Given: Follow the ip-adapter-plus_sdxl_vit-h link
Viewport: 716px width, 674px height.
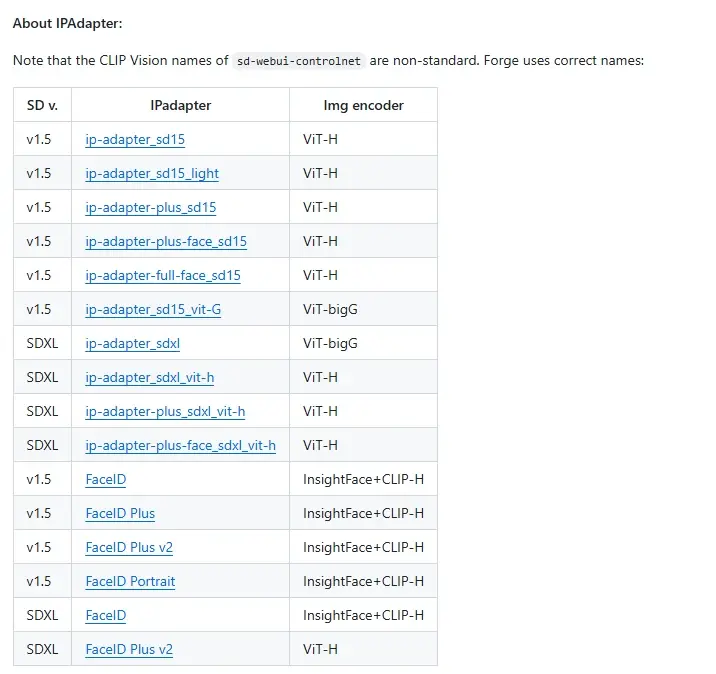Looking at the screenshot, I should coord(165,411).
